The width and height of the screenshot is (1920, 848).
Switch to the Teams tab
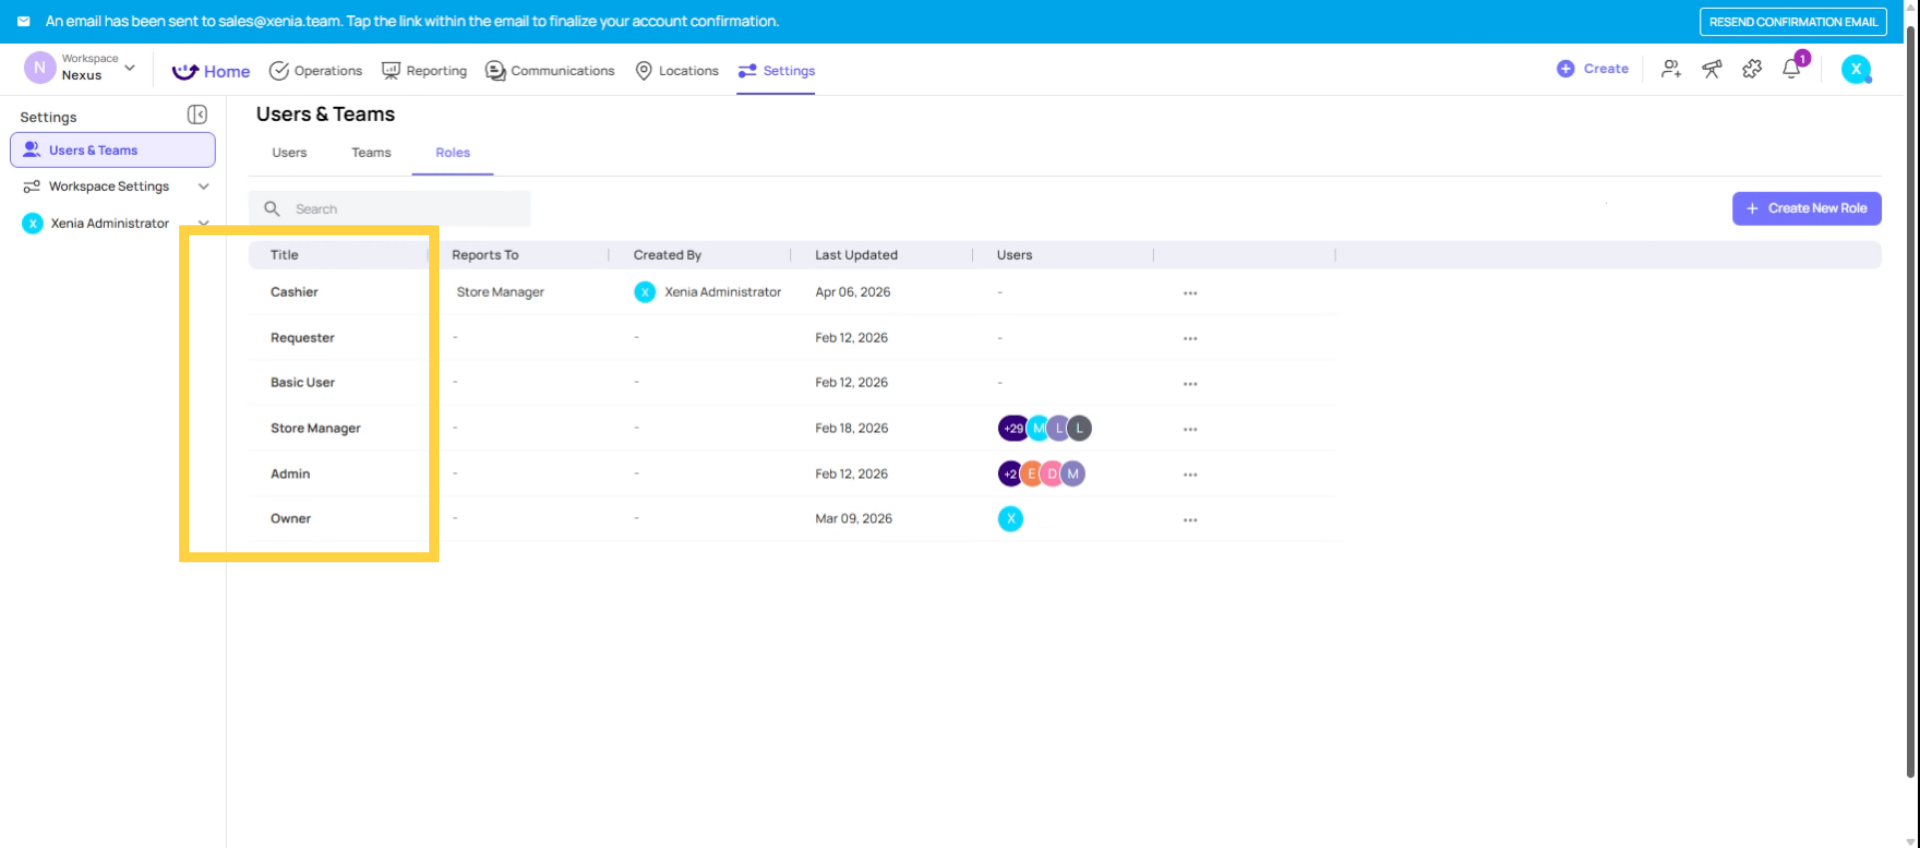[x=371, y=153]
